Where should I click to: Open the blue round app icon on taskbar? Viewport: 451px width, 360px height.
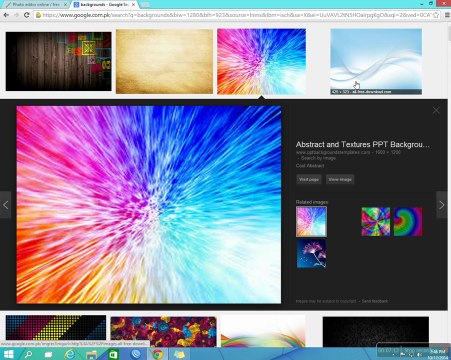pyautogui.click(x=135, y=354)
